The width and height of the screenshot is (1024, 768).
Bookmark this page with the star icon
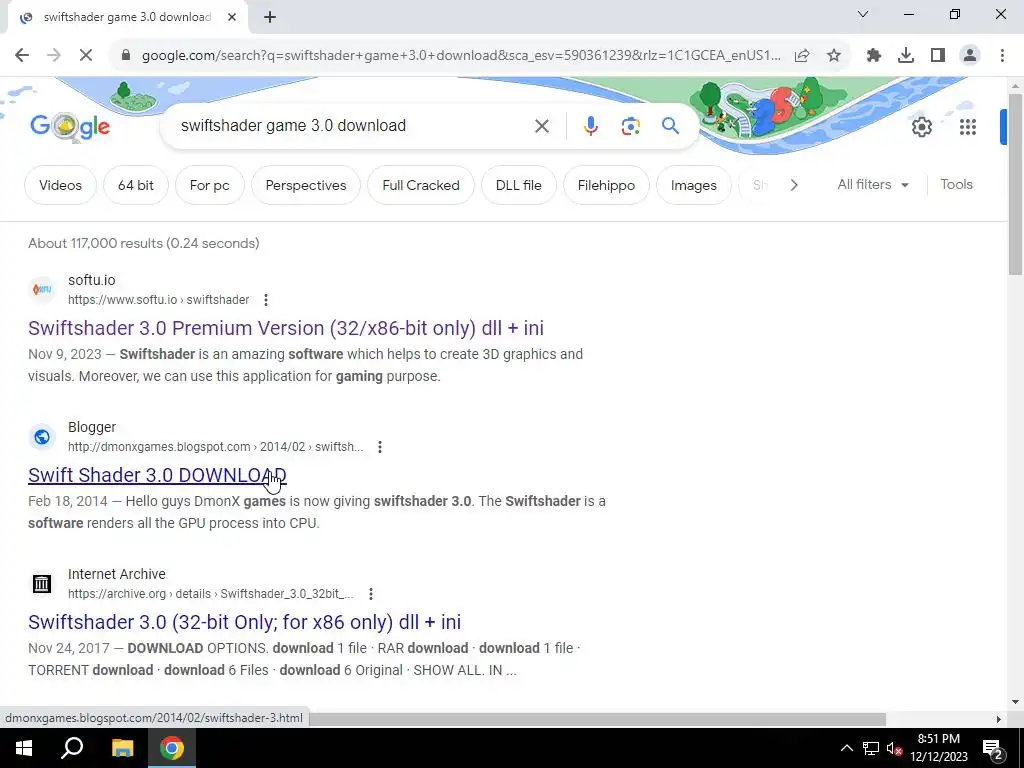tap(834, 56)
